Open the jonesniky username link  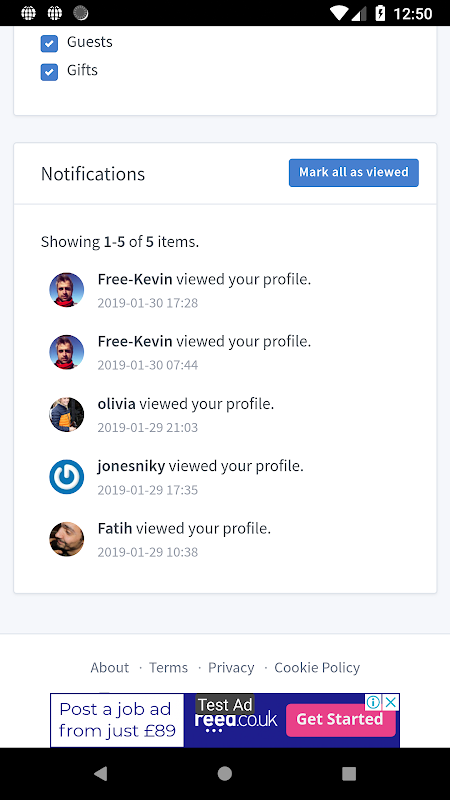pyautogui.click(x=131, y=466)
